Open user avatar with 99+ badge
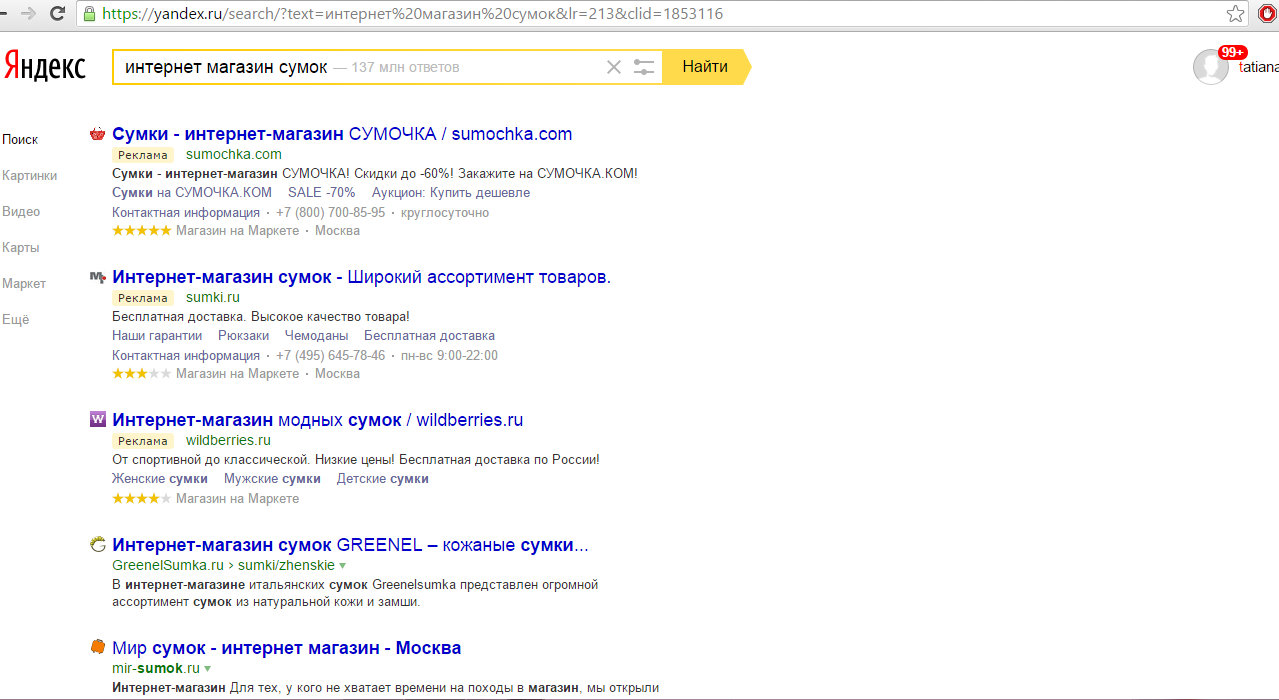Screen dimensions: 1279x700 (1211, 67)
